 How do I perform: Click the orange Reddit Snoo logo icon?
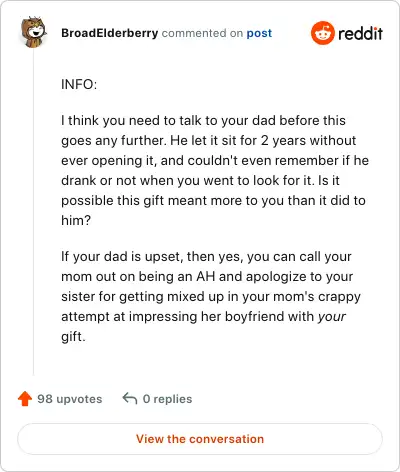[322, 33]
